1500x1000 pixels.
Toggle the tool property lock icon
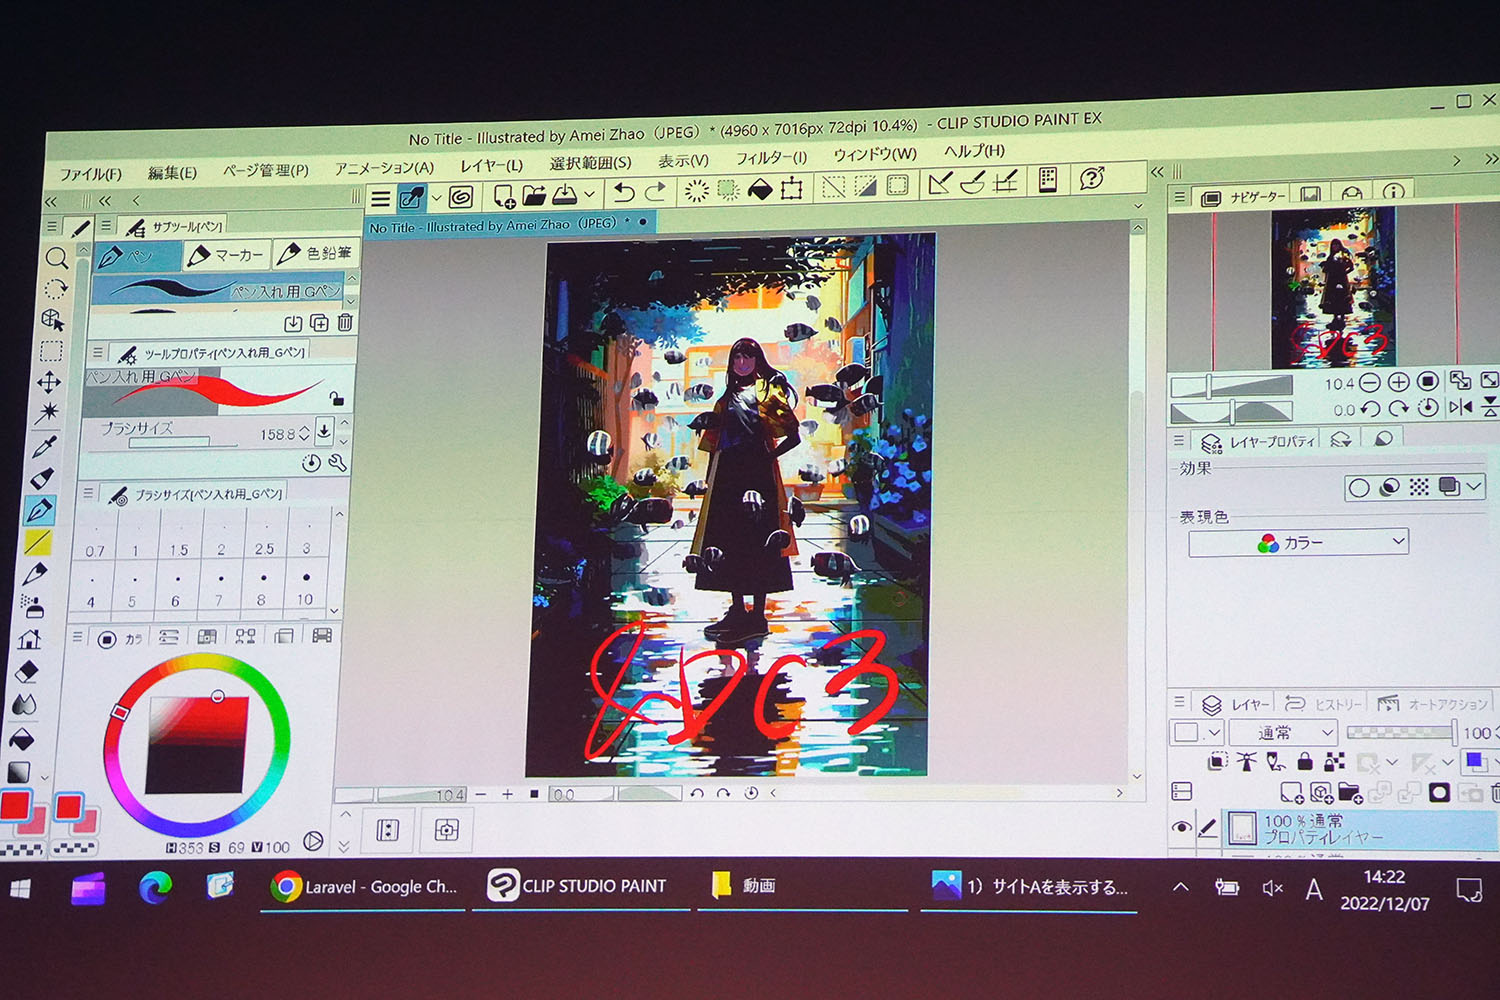point(337,399)
